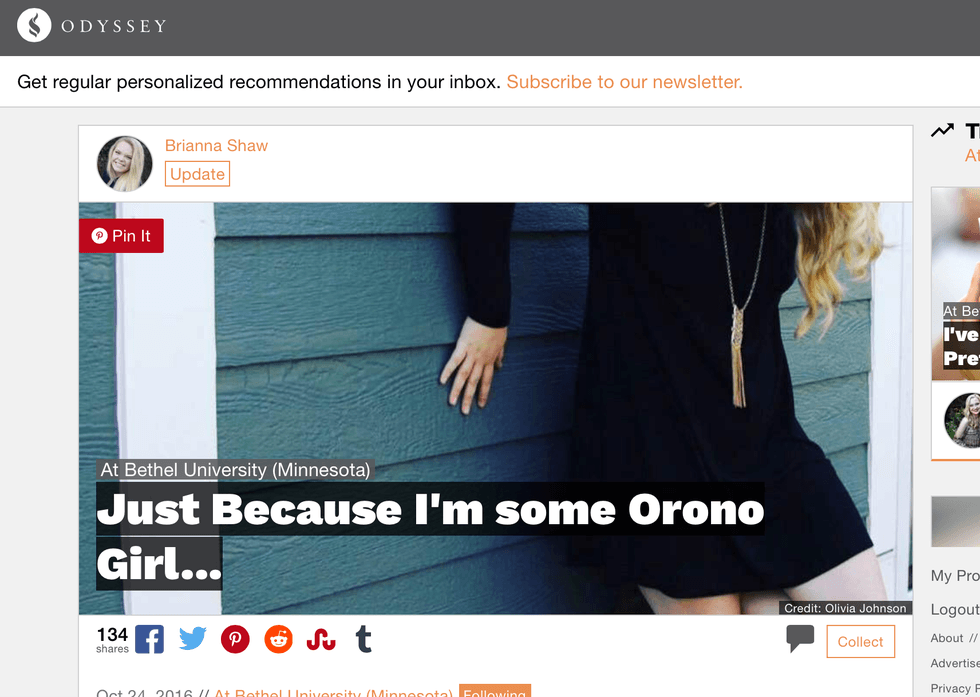Screen dimensions: 980x697
Task: Open the About footer link
Action: tap(947, 638)
